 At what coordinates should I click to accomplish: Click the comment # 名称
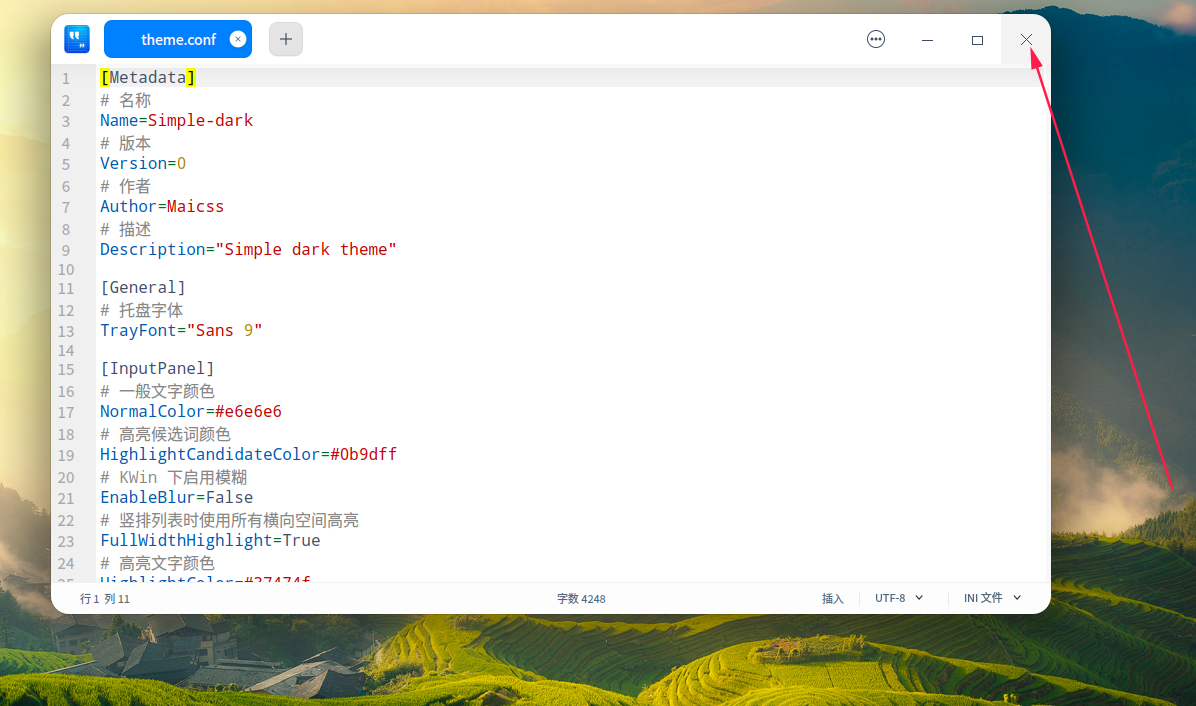coord(125,100)
